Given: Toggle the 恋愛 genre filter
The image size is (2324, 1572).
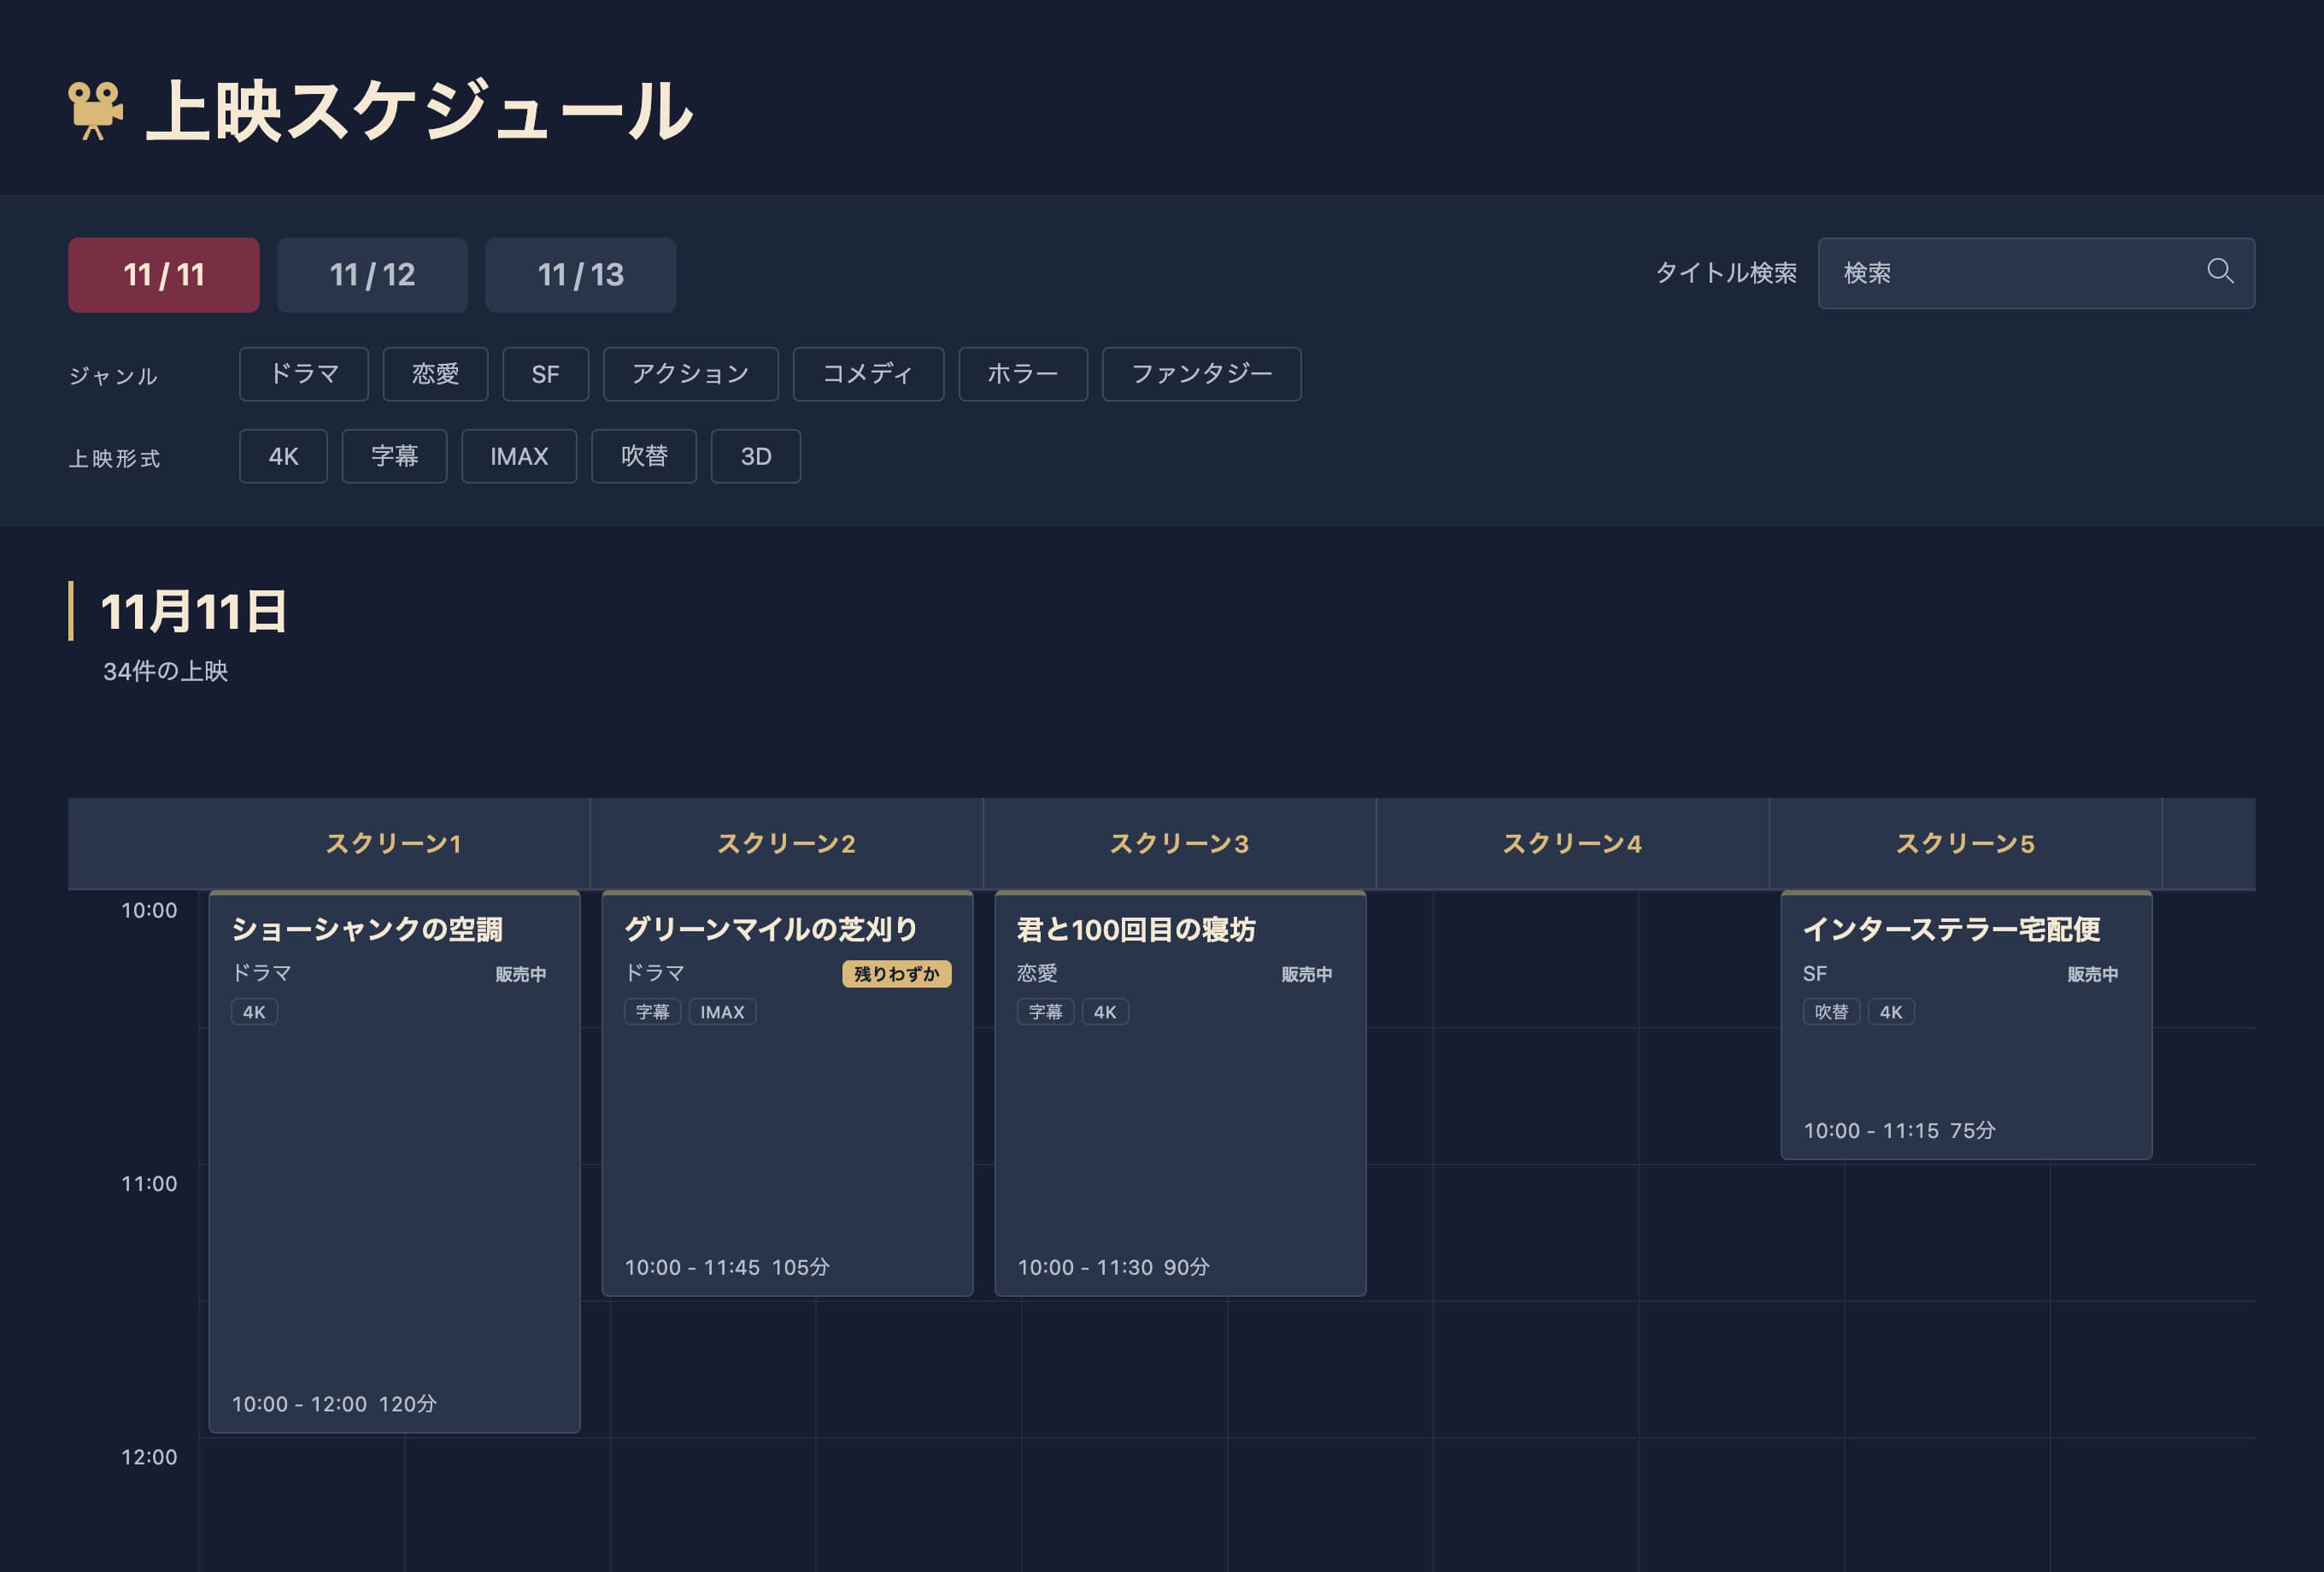Looking at the screenshot, I should click(435, 374).
